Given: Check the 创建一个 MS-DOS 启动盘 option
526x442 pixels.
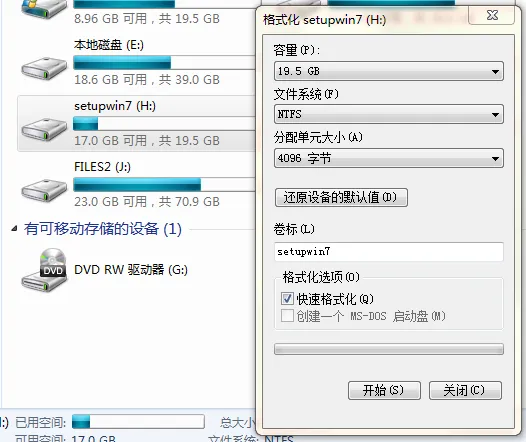Looking at the screenshot, I should pos(287,316).
